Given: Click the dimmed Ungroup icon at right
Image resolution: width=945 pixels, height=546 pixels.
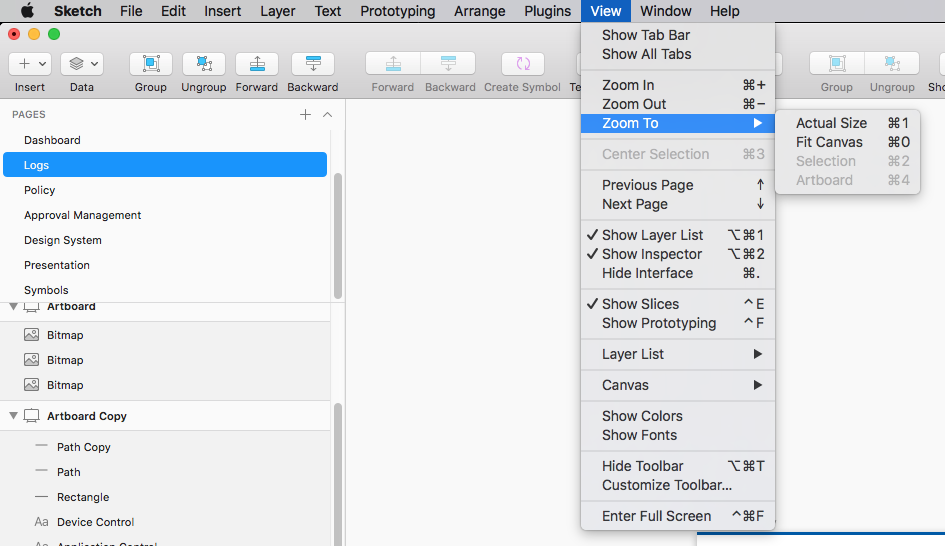Looking at the screenshot, I should coord(892,63).
